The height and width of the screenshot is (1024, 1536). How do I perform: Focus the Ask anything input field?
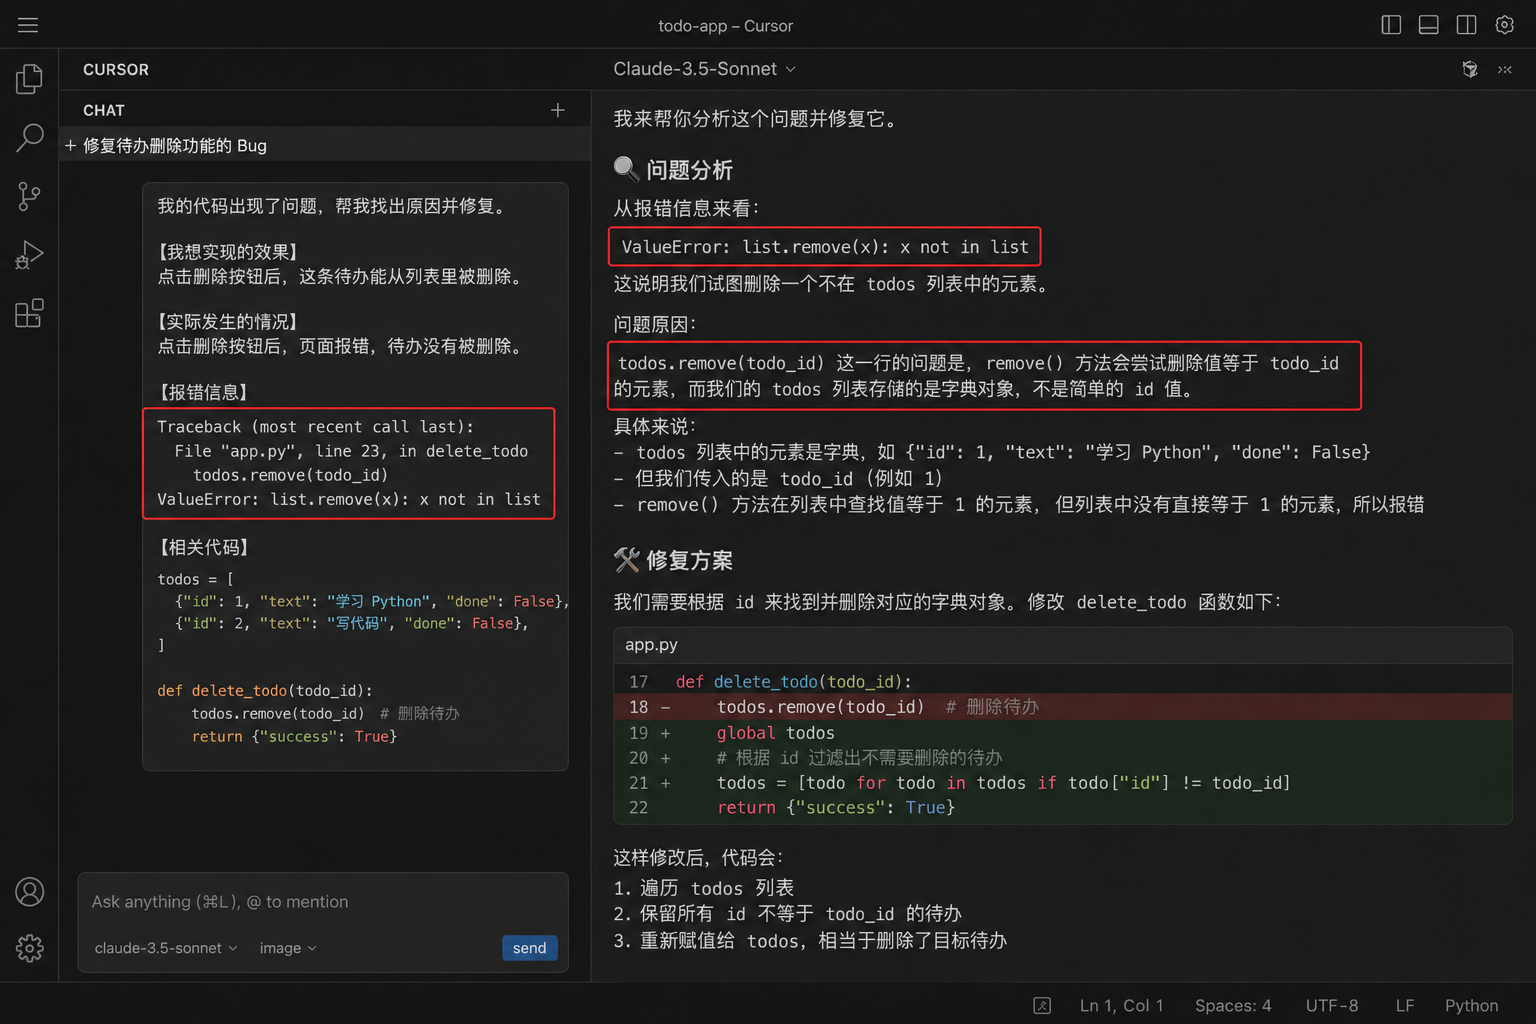point(323,902)
